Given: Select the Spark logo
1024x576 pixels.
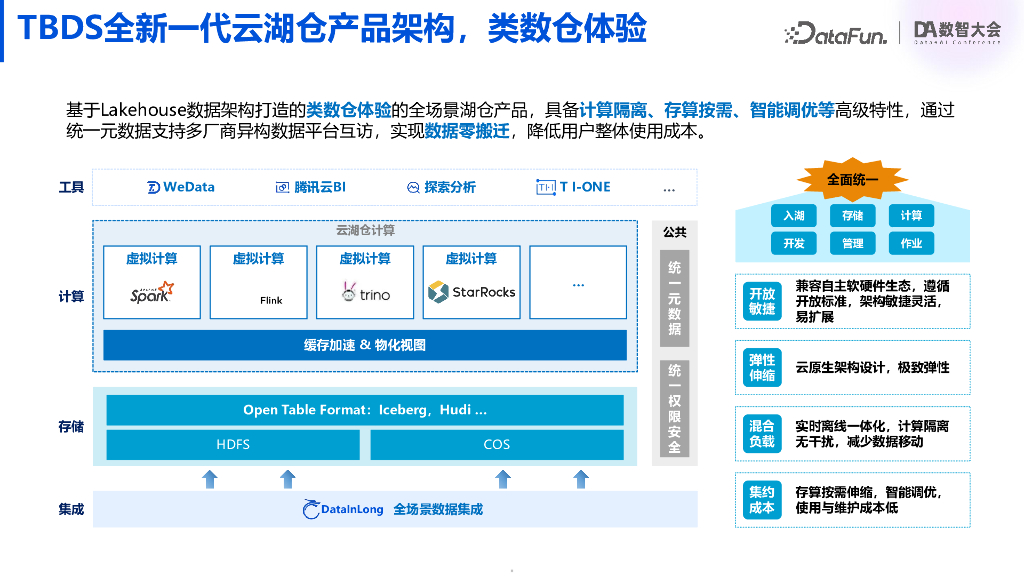Looking at the screenshot, I should [x=152, y=293].
